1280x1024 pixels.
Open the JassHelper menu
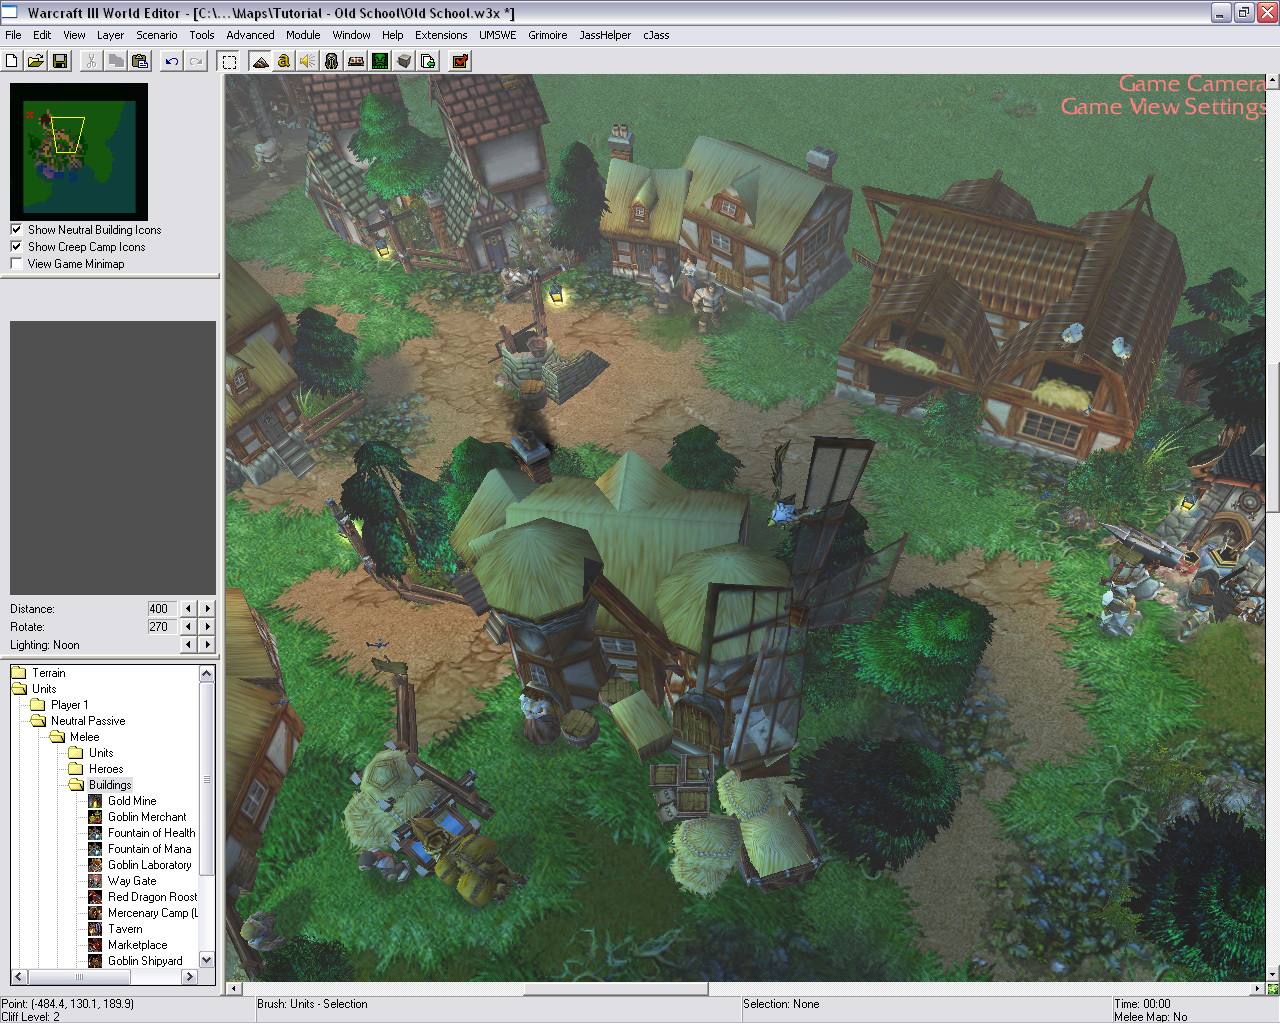604,35
